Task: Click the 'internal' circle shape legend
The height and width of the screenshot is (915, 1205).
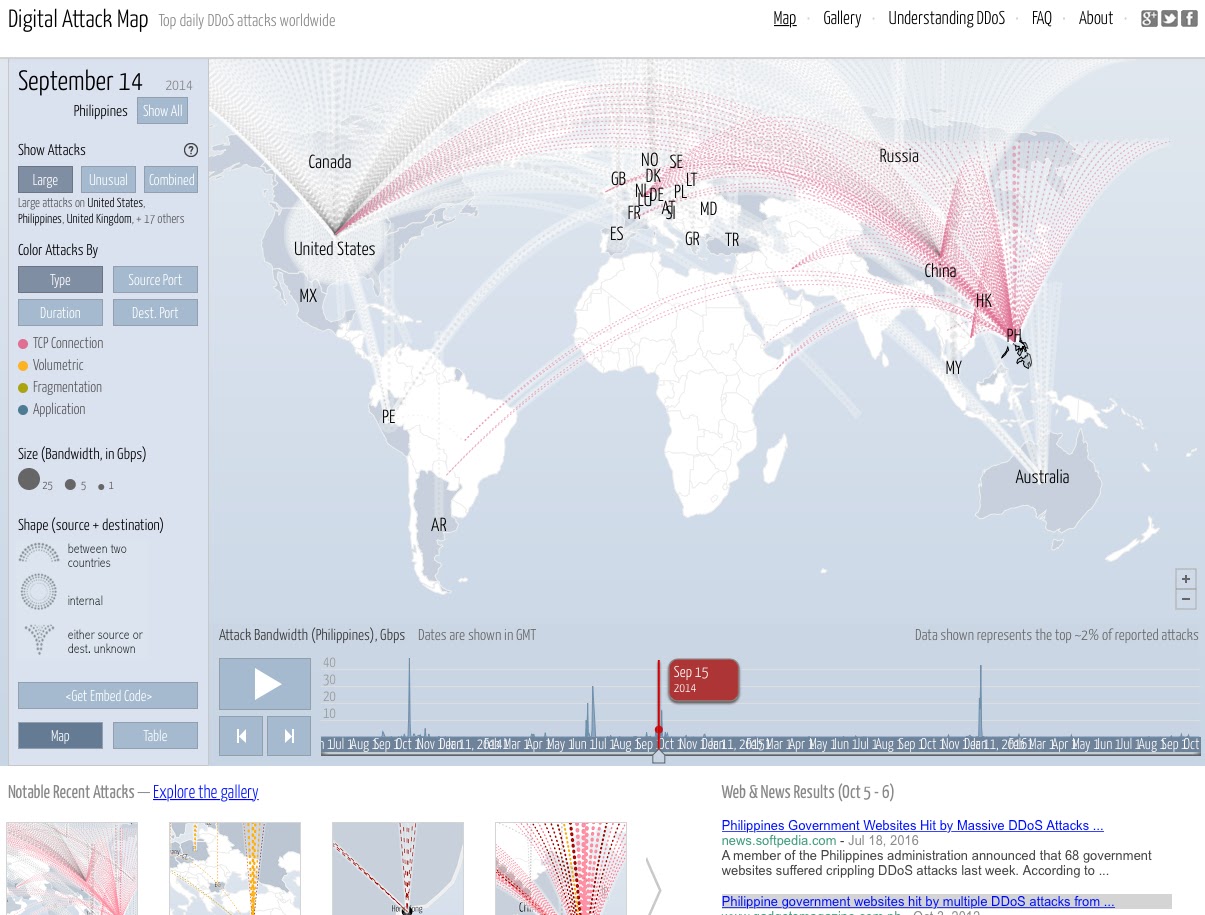Action: pos(39,592)
